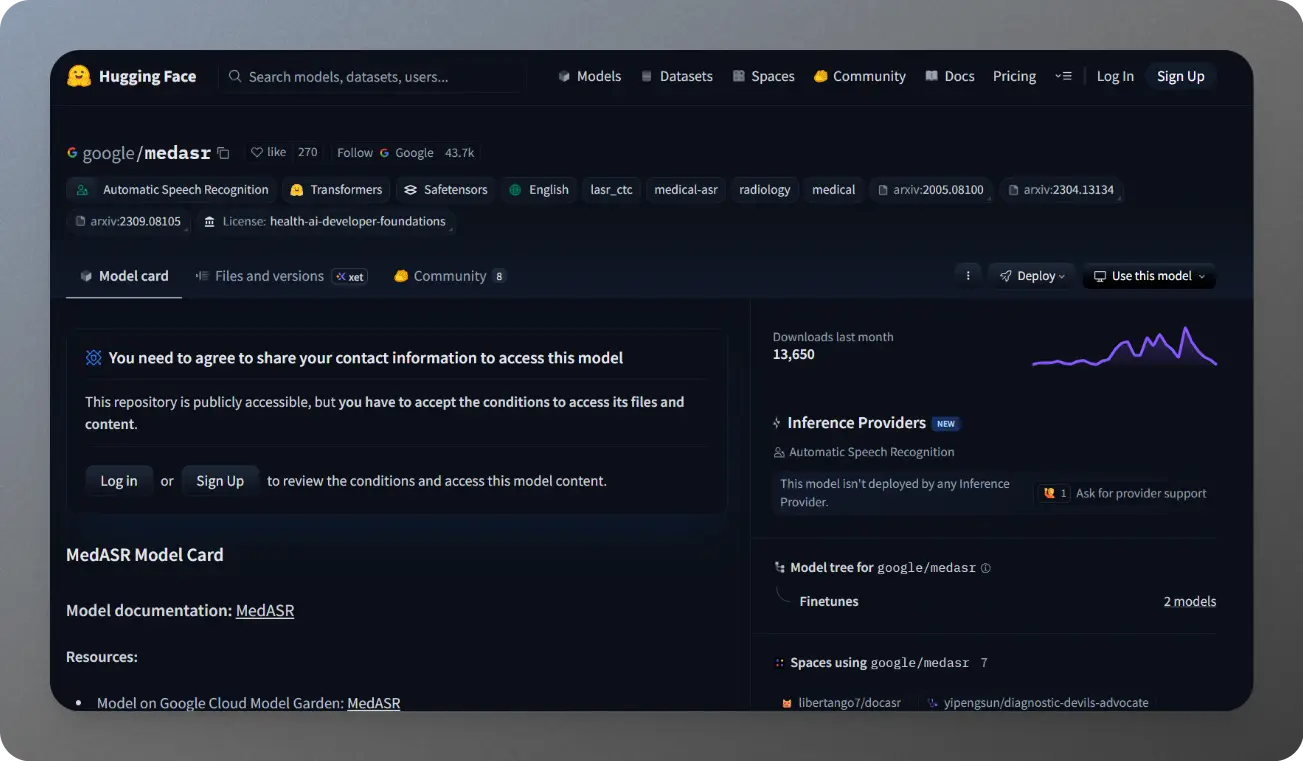Click Sign Up button in gated notice
This screenshot has height=761, width=1303.
[220, 481]
